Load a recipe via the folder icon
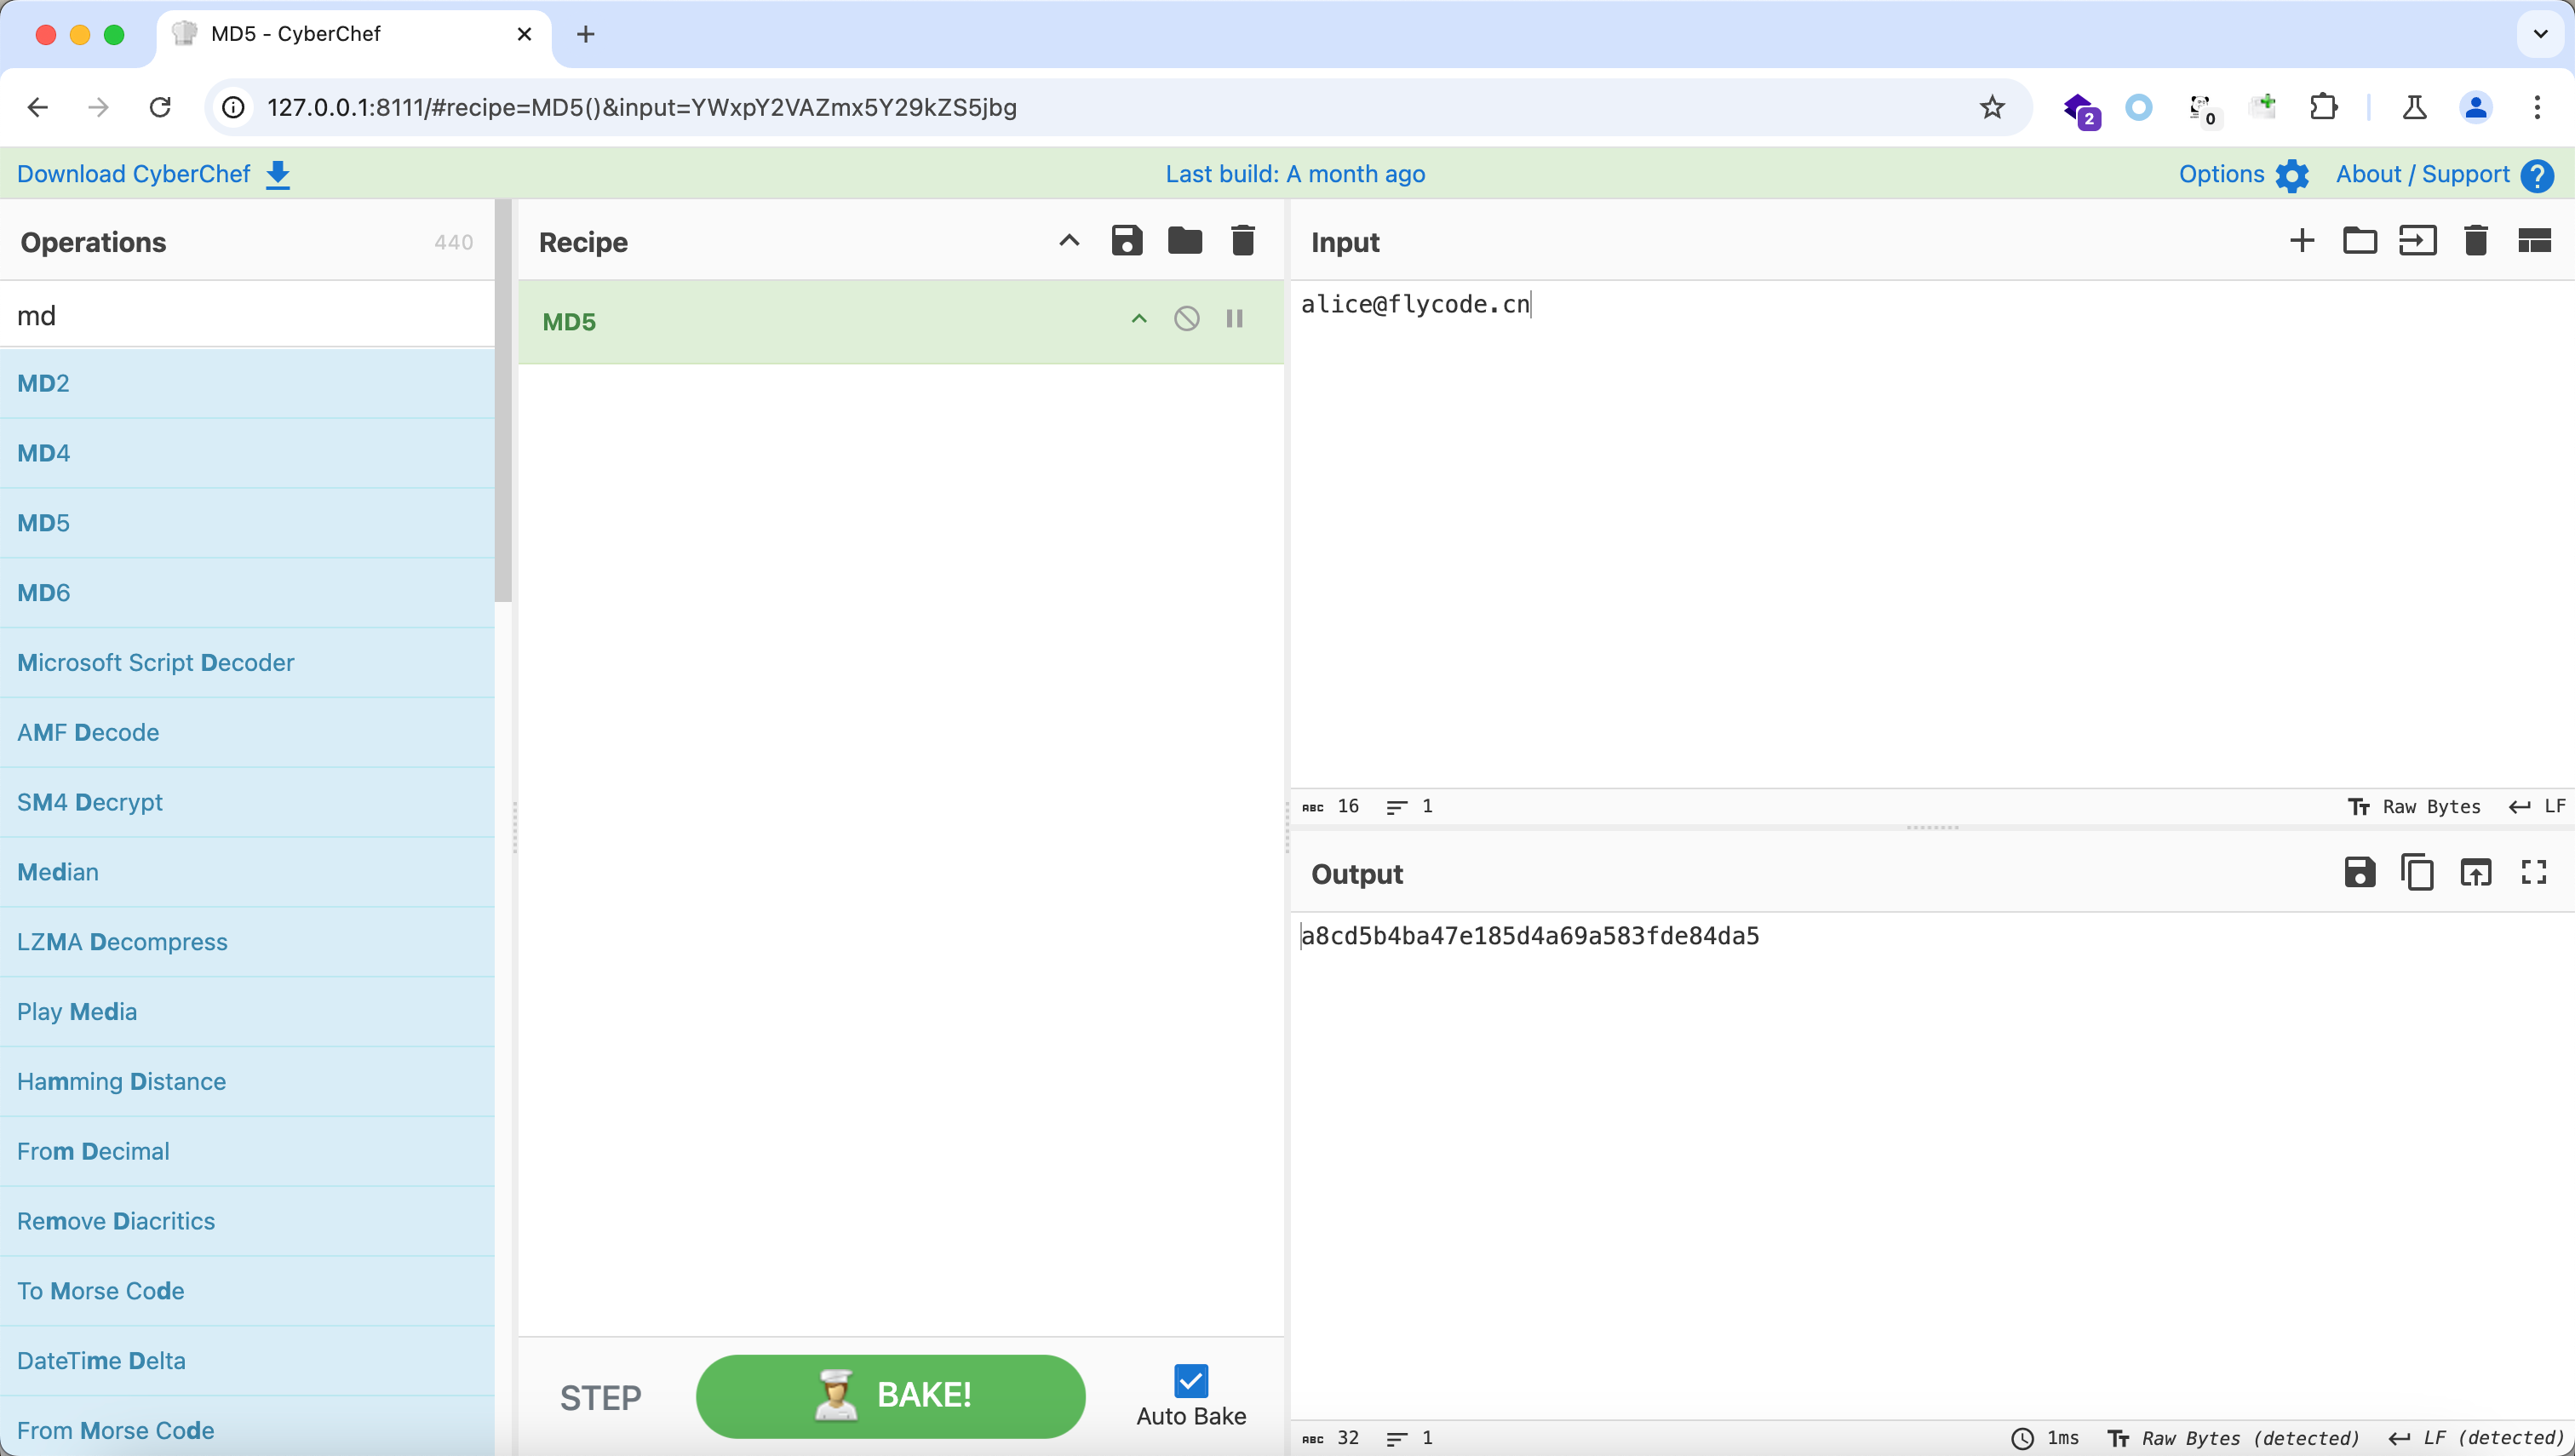The width and height of the screenshot is (2575, 1456). pyautogui.click(x=1184, y=241)
